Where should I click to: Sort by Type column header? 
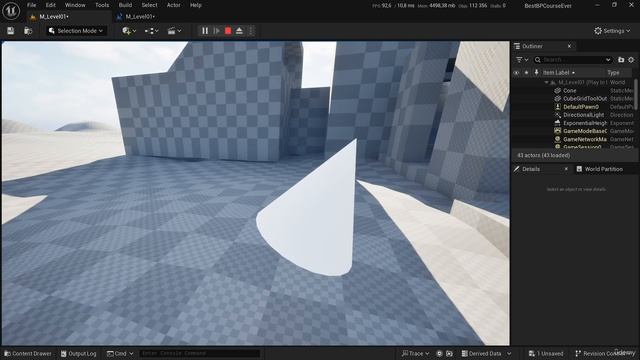coord(613,73)
